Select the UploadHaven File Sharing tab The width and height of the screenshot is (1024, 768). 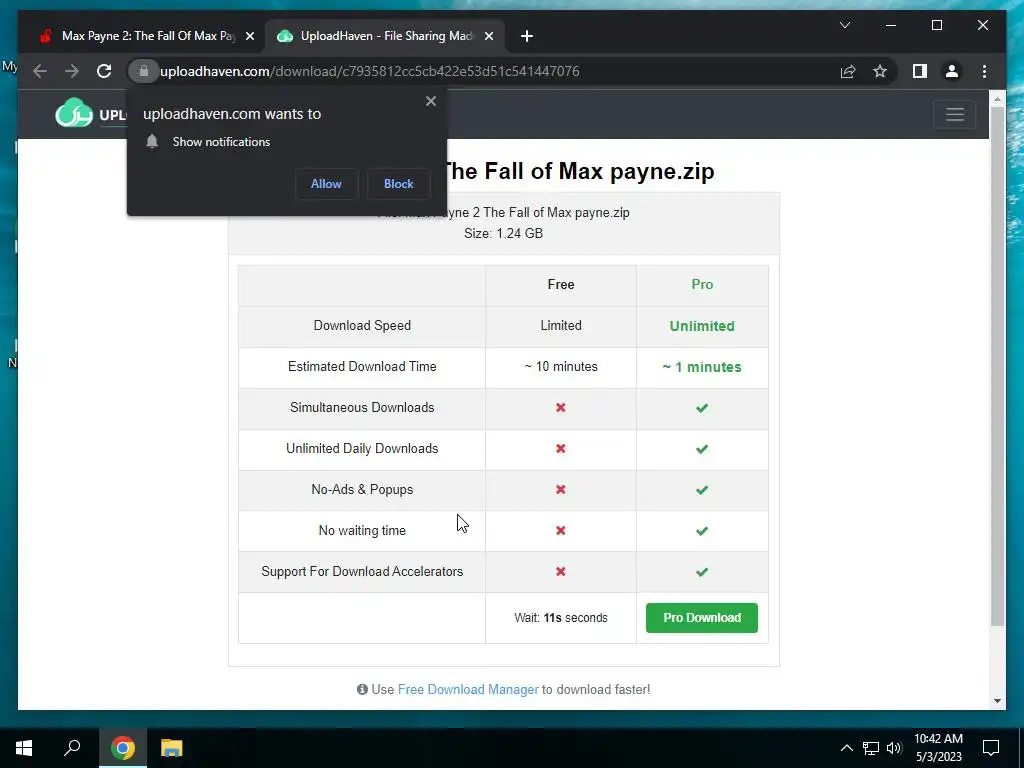coord(385,36)
